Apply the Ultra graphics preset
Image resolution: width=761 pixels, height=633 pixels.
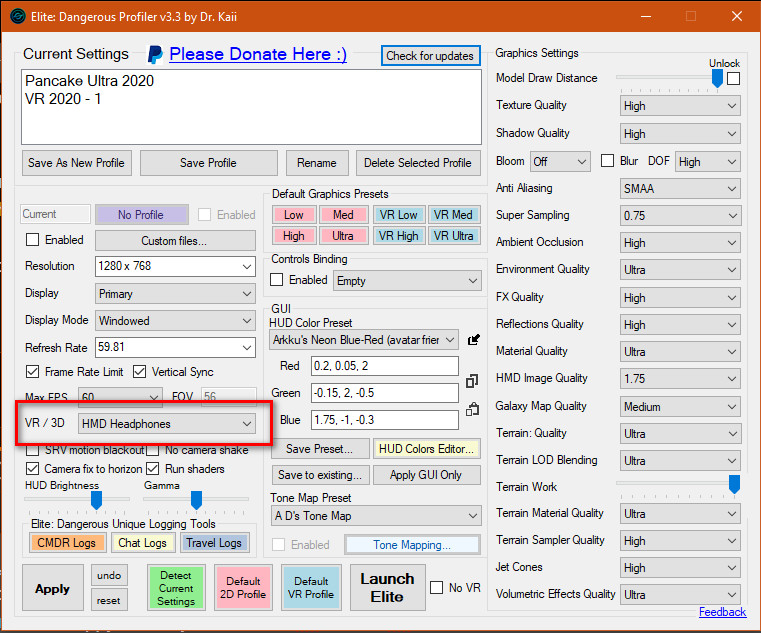(x=343, y=236)
